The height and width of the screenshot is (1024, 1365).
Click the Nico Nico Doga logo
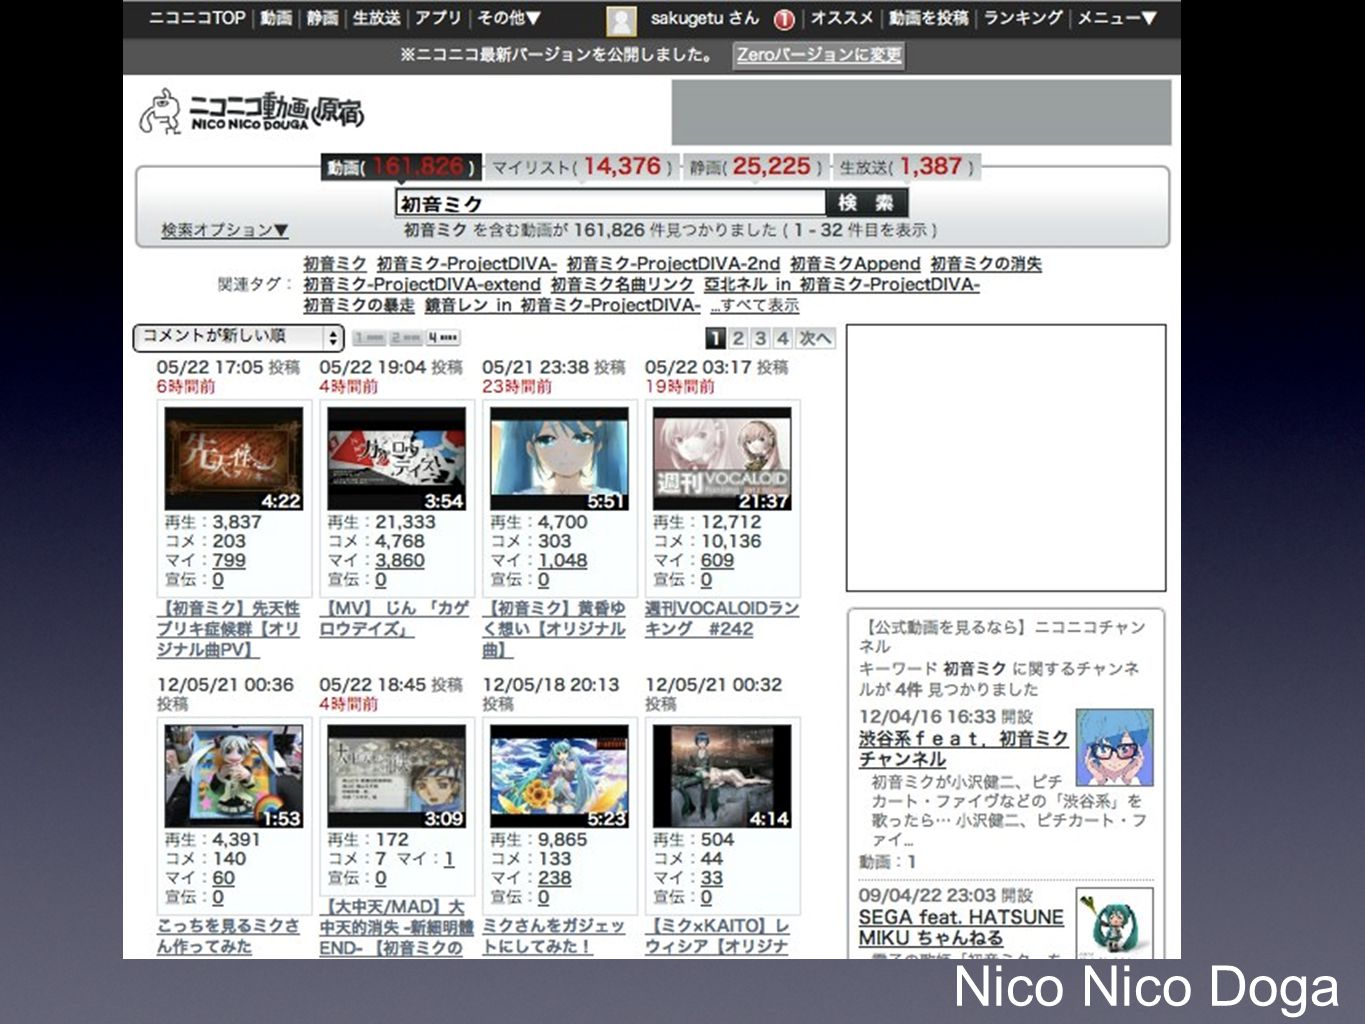[x=251, y=112]
